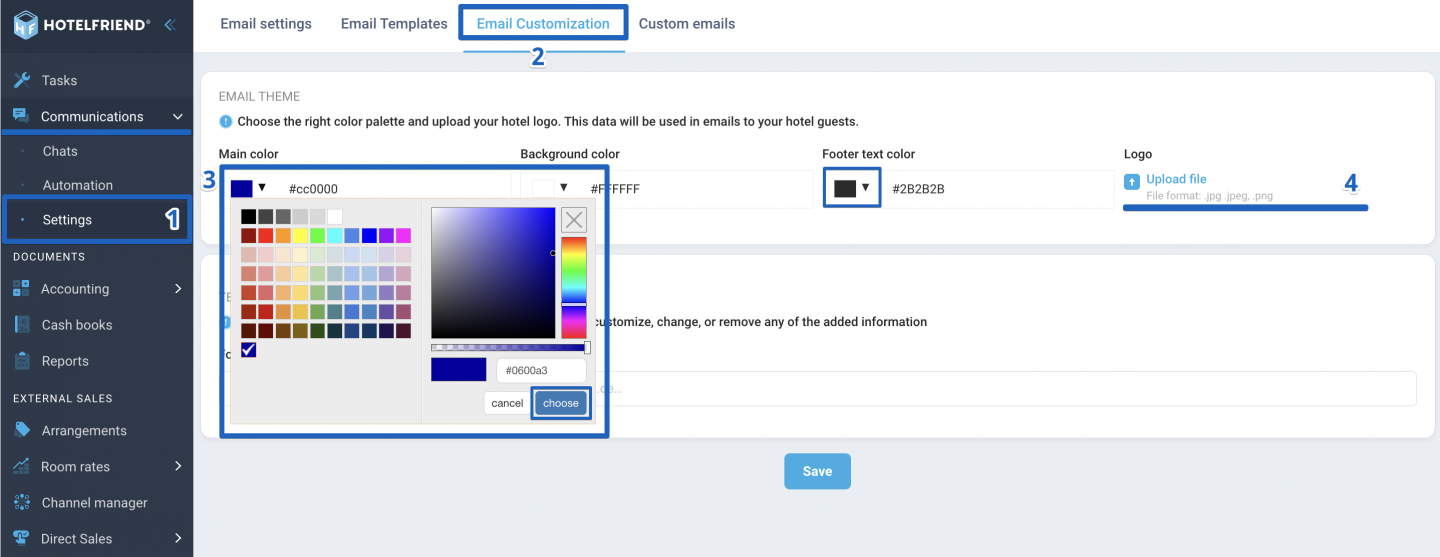Pick the bright green palette swatch
The width and height of the screenshot is (1440, 557).
point(318,235)
